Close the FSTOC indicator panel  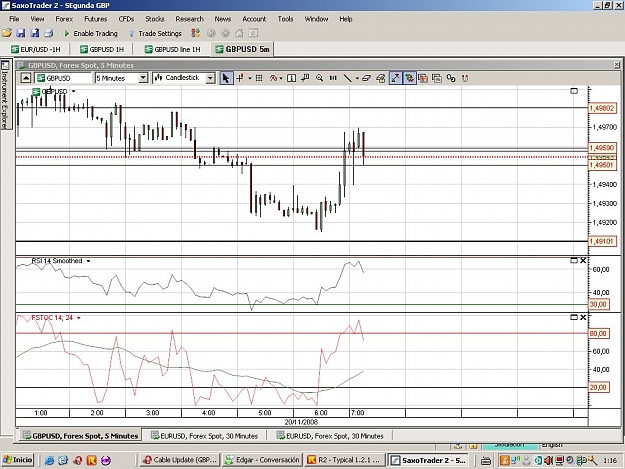583,317
